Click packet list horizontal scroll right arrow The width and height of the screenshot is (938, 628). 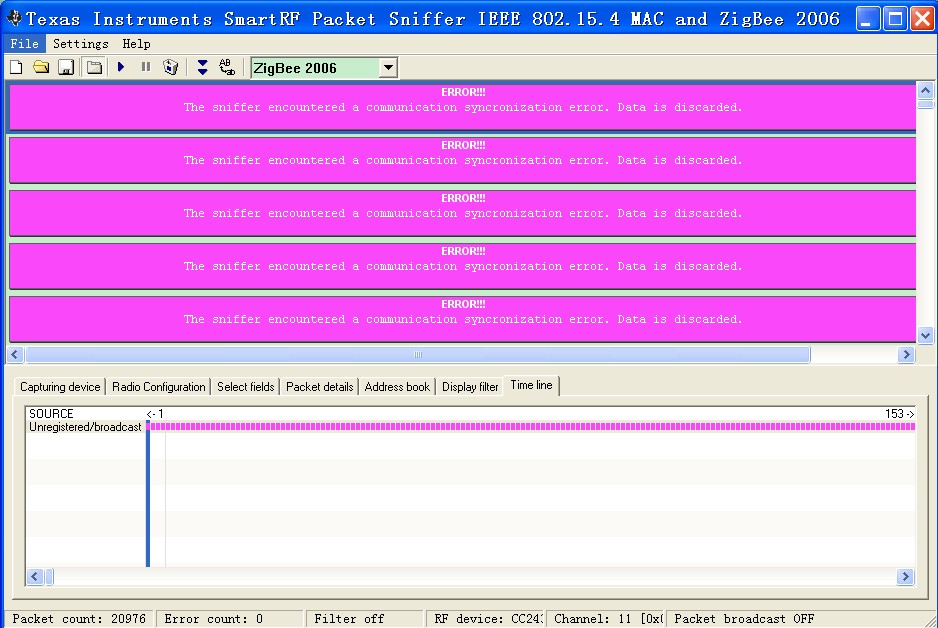(x=906, y=355)
